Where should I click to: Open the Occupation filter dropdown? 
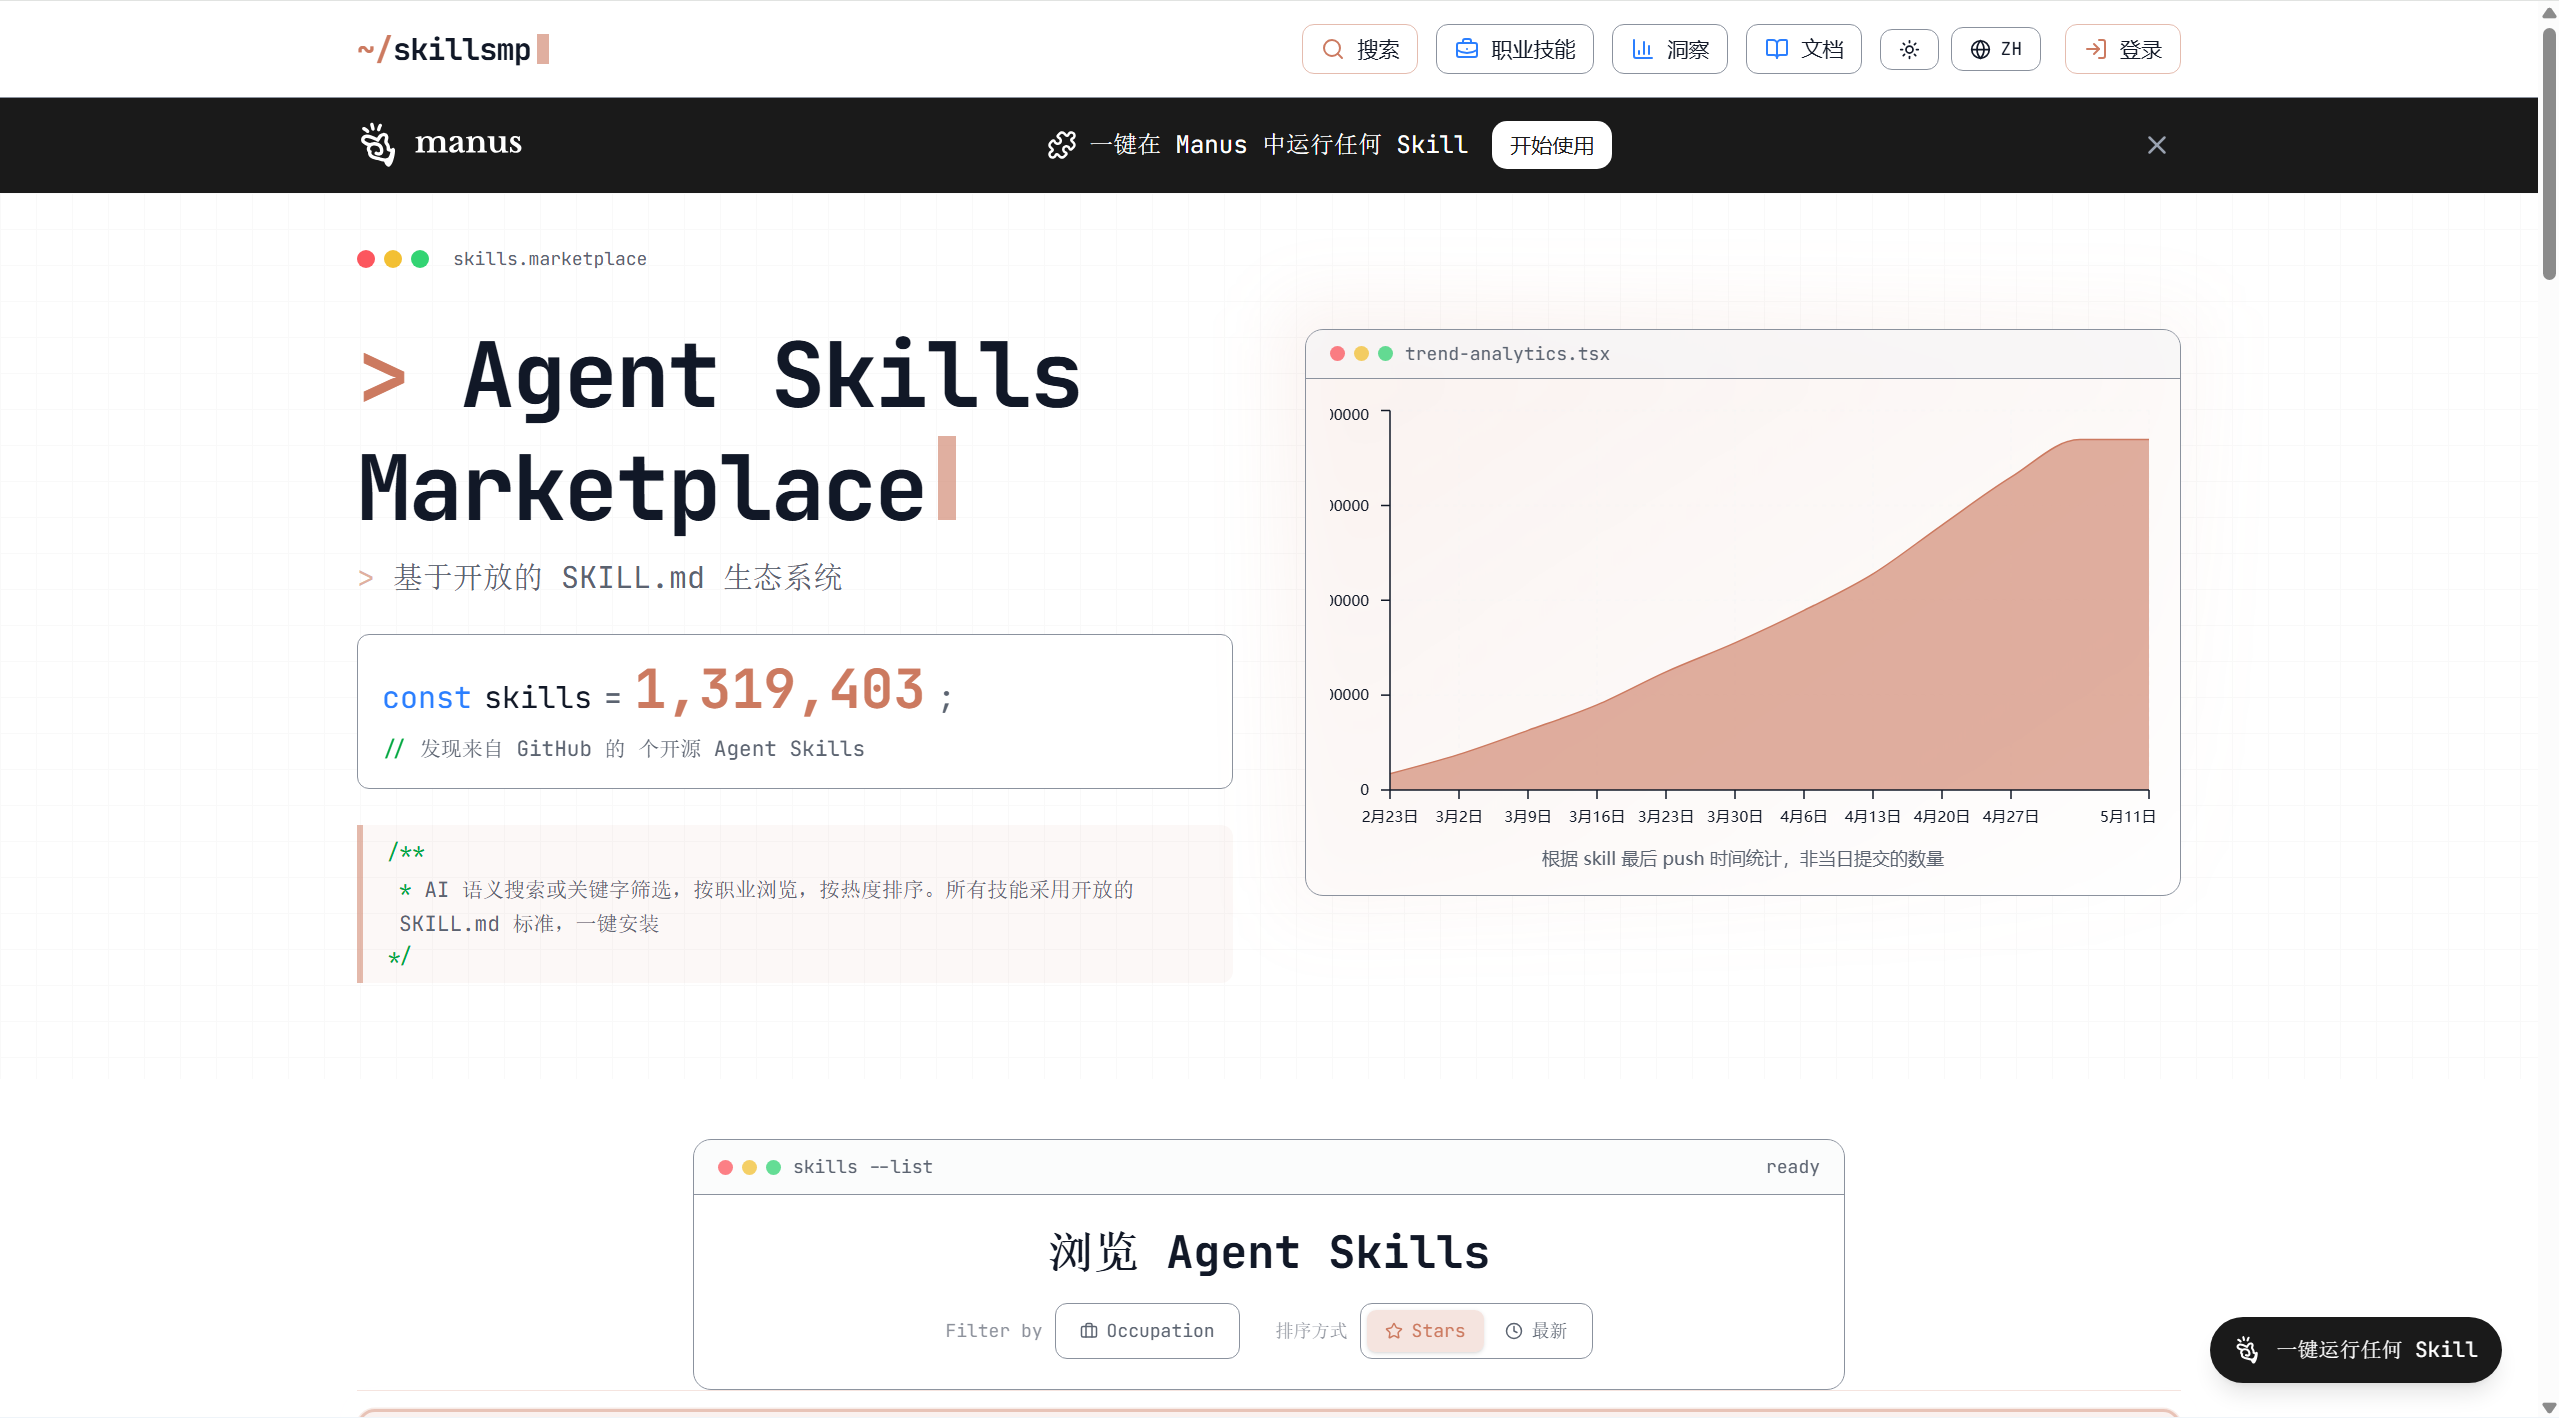(1146, 1330)
